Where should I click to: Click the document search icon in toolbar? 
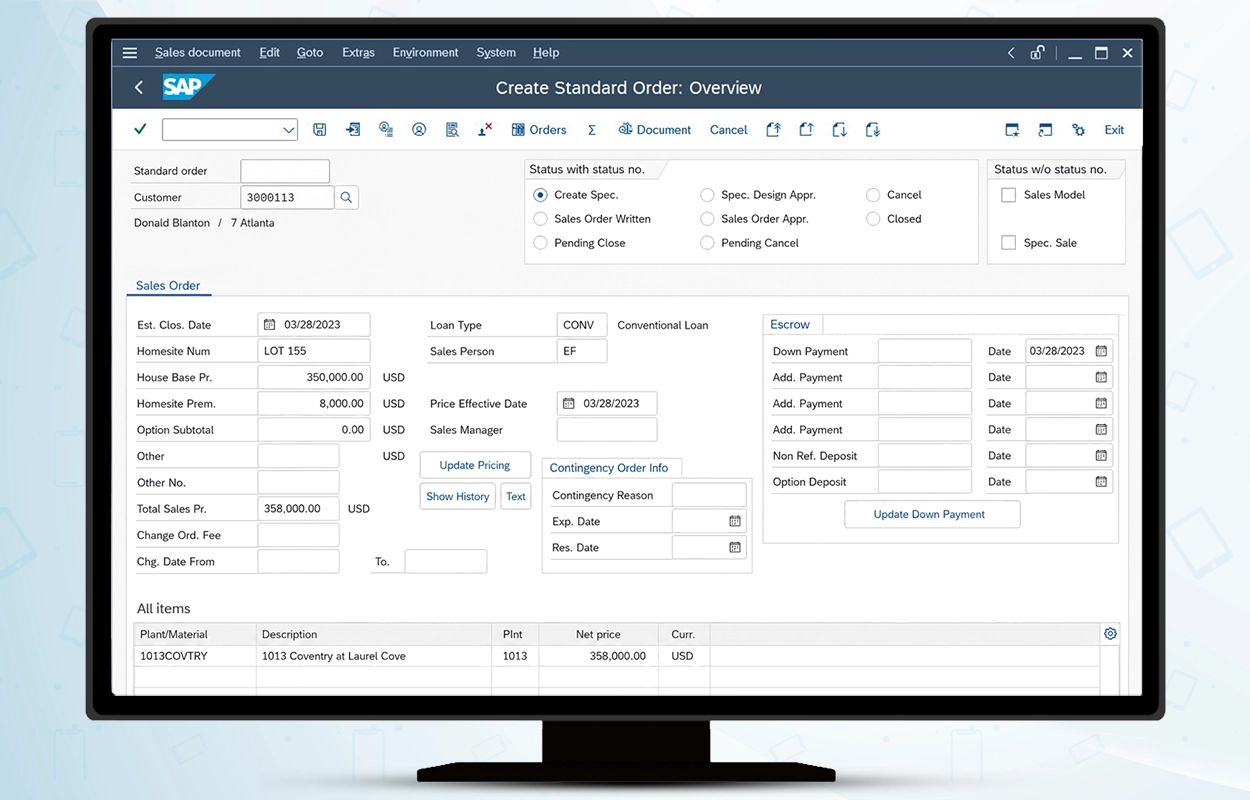click(452, 130)
